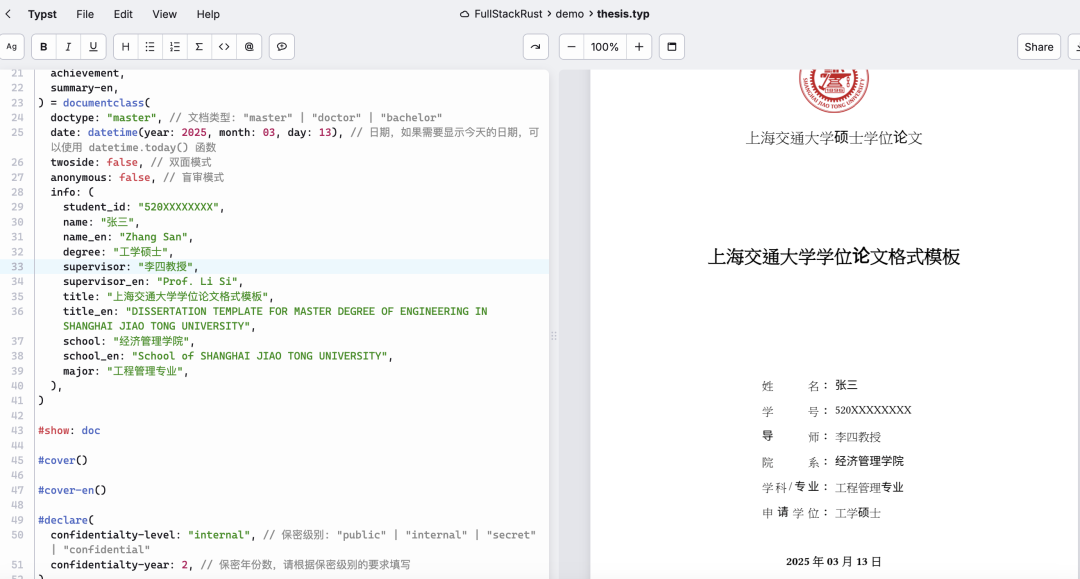Screen dimensions: 1080x579
Task: Zoom out the preview
Action: click(571, 47)
